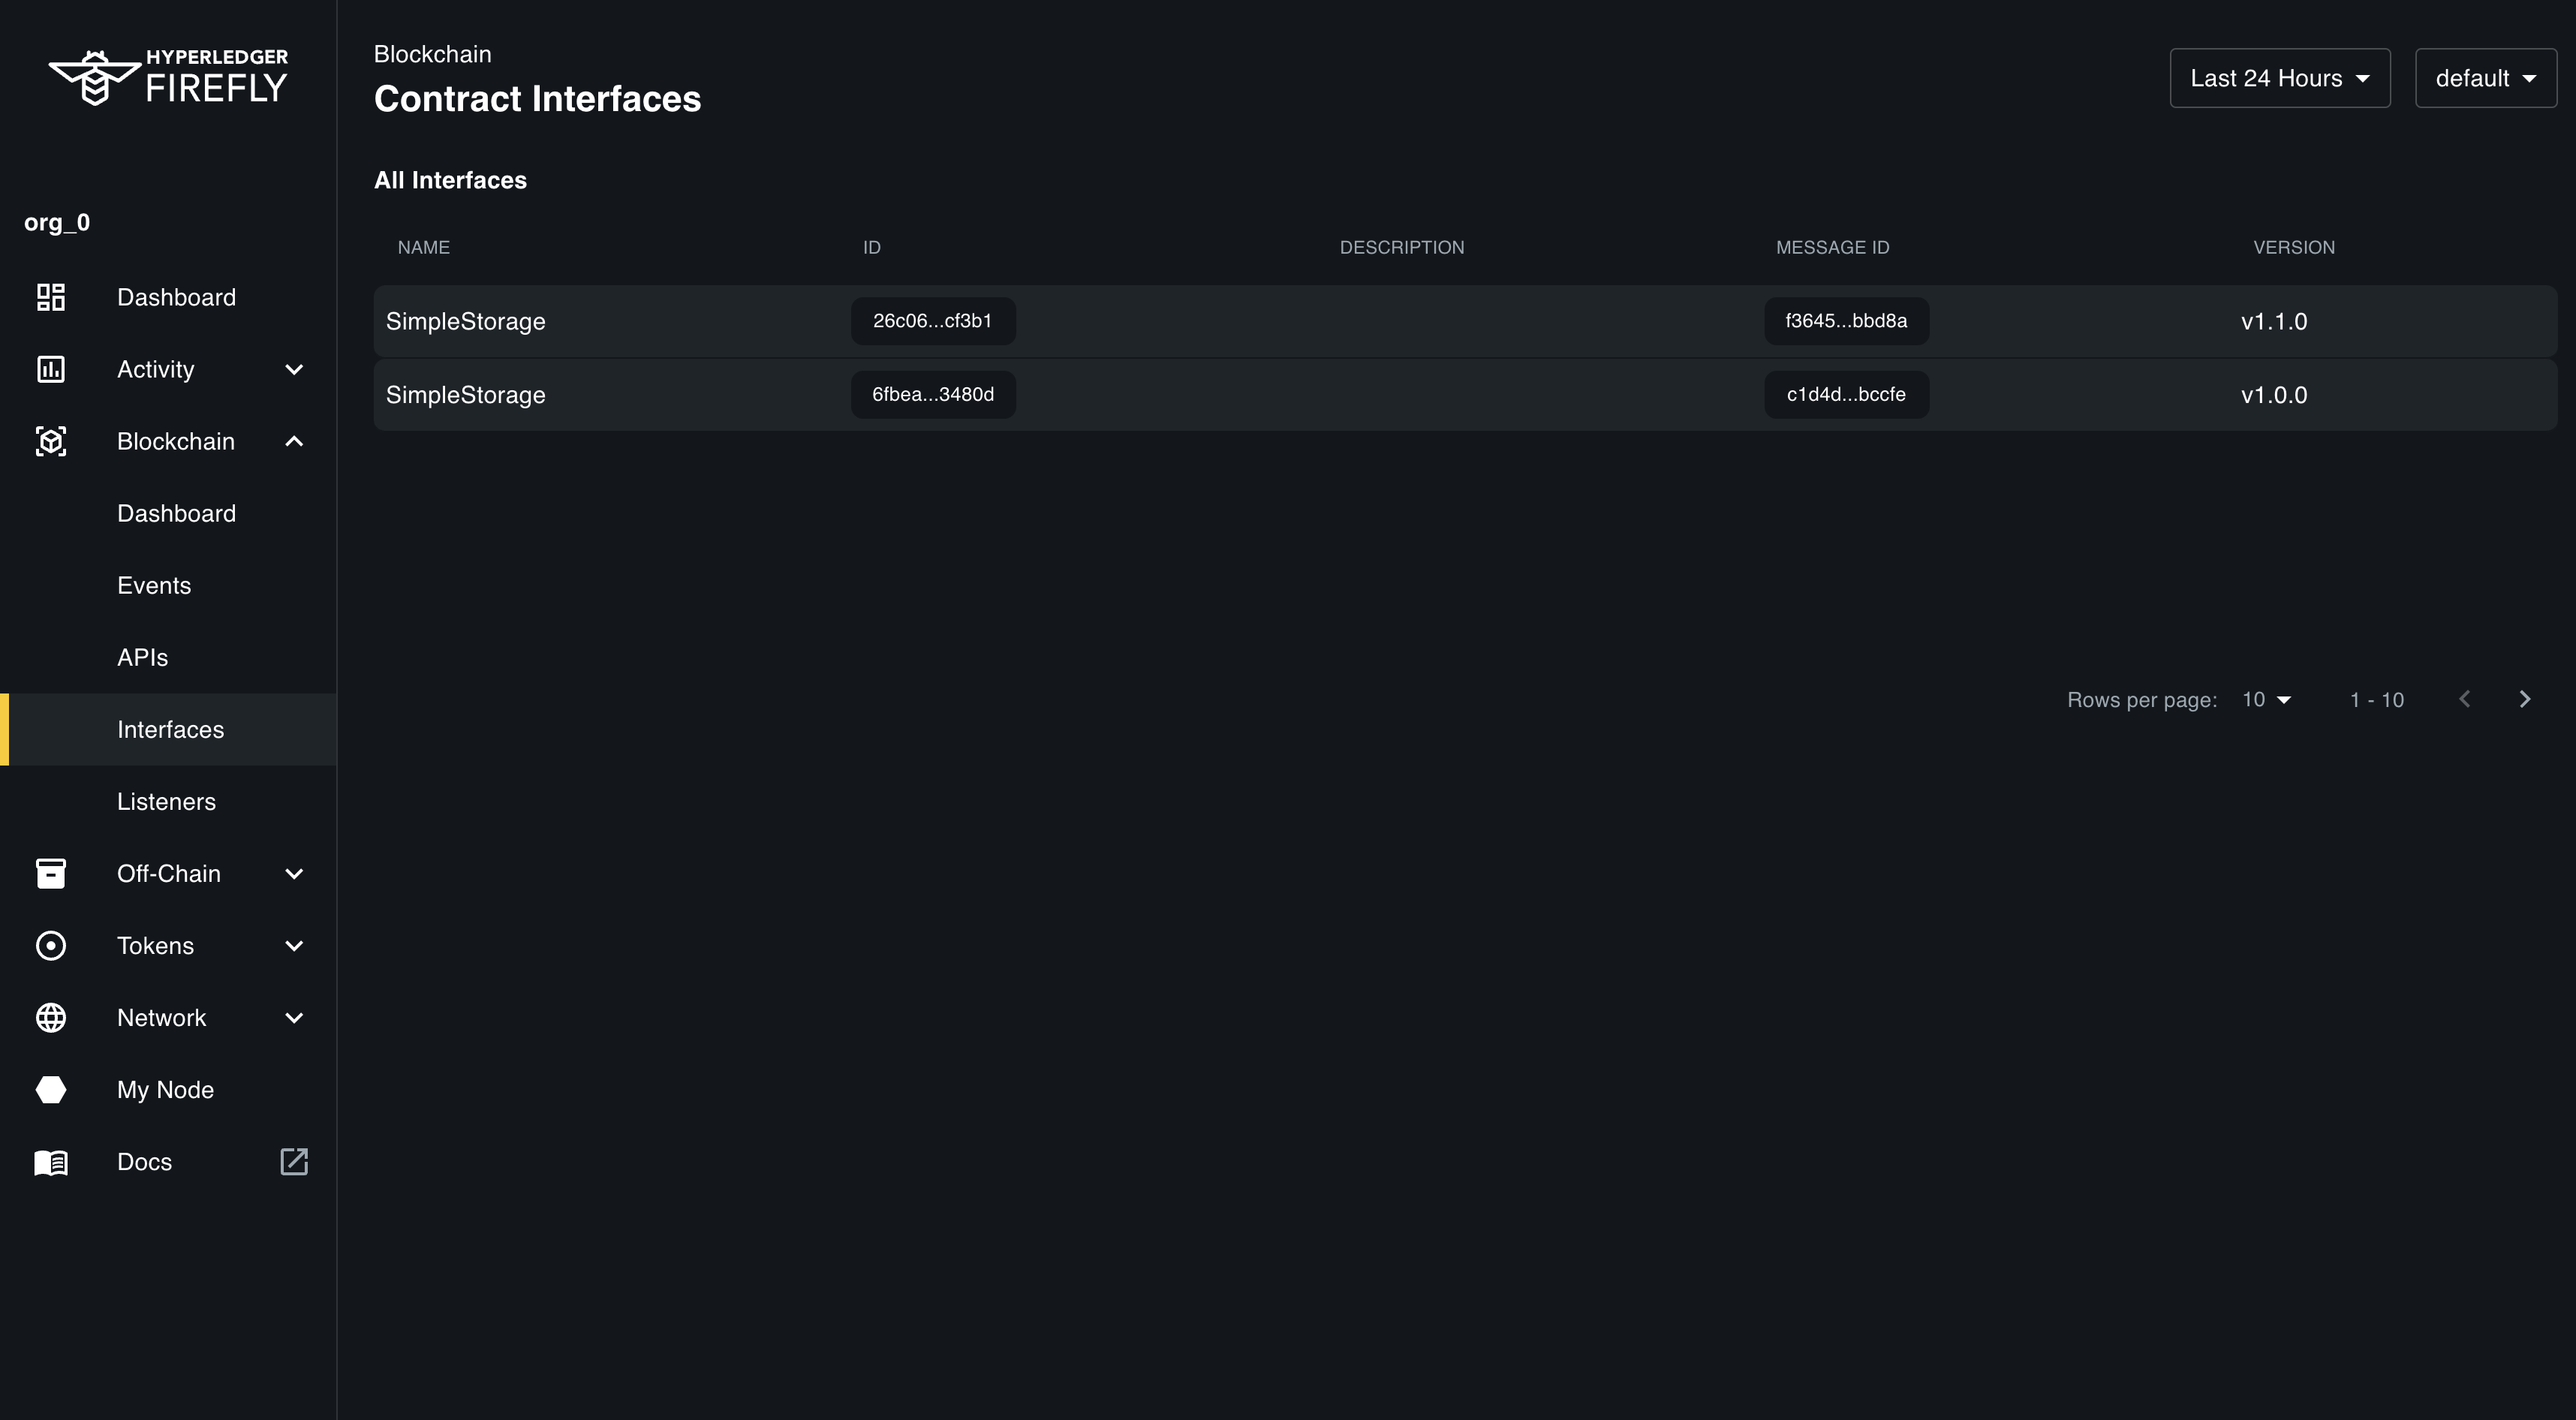The width and height of the screenshot is (2576, 1420).
Task: Open the Tokens menu label
Action: pos(155,945)
